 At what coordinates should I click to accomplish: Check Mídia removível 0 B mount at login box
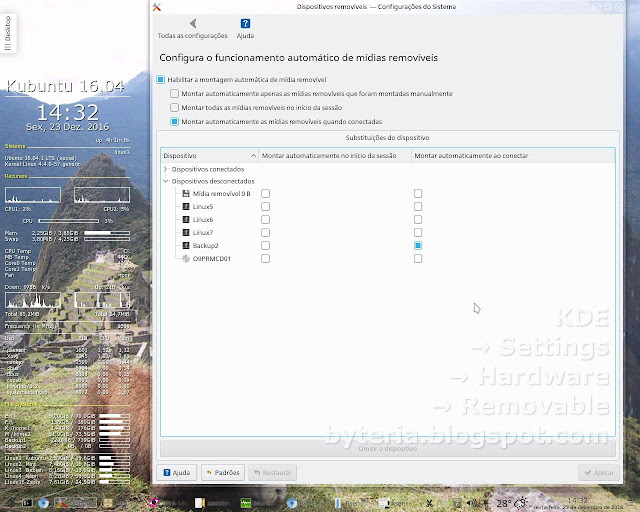pyautogui.click(x=265, y=194)
